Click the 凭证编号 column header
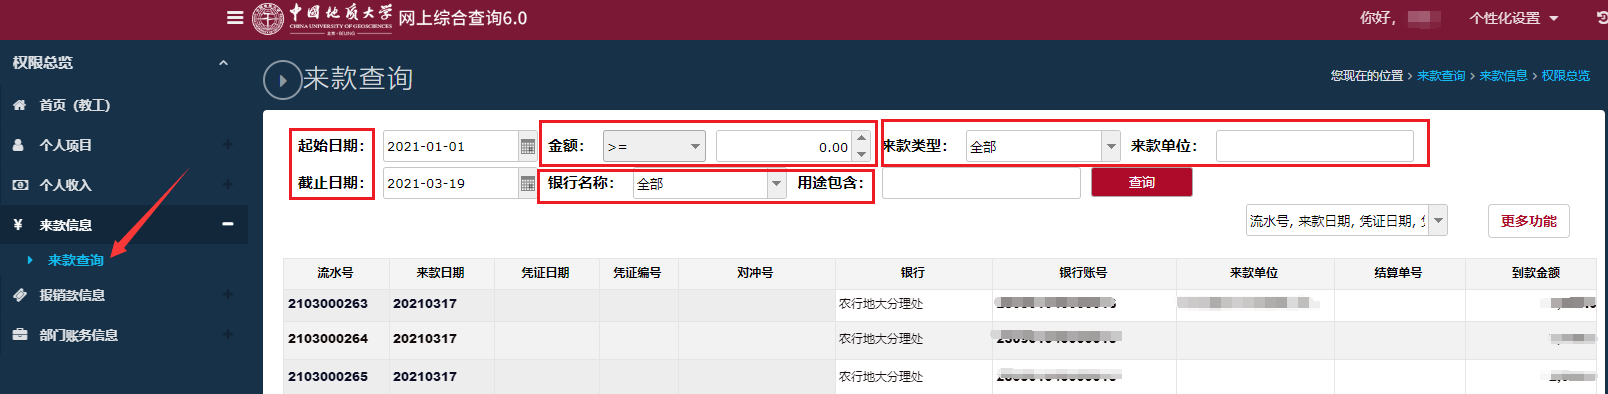Viewport: 1608px width, 394px height. tap(638, 273)
